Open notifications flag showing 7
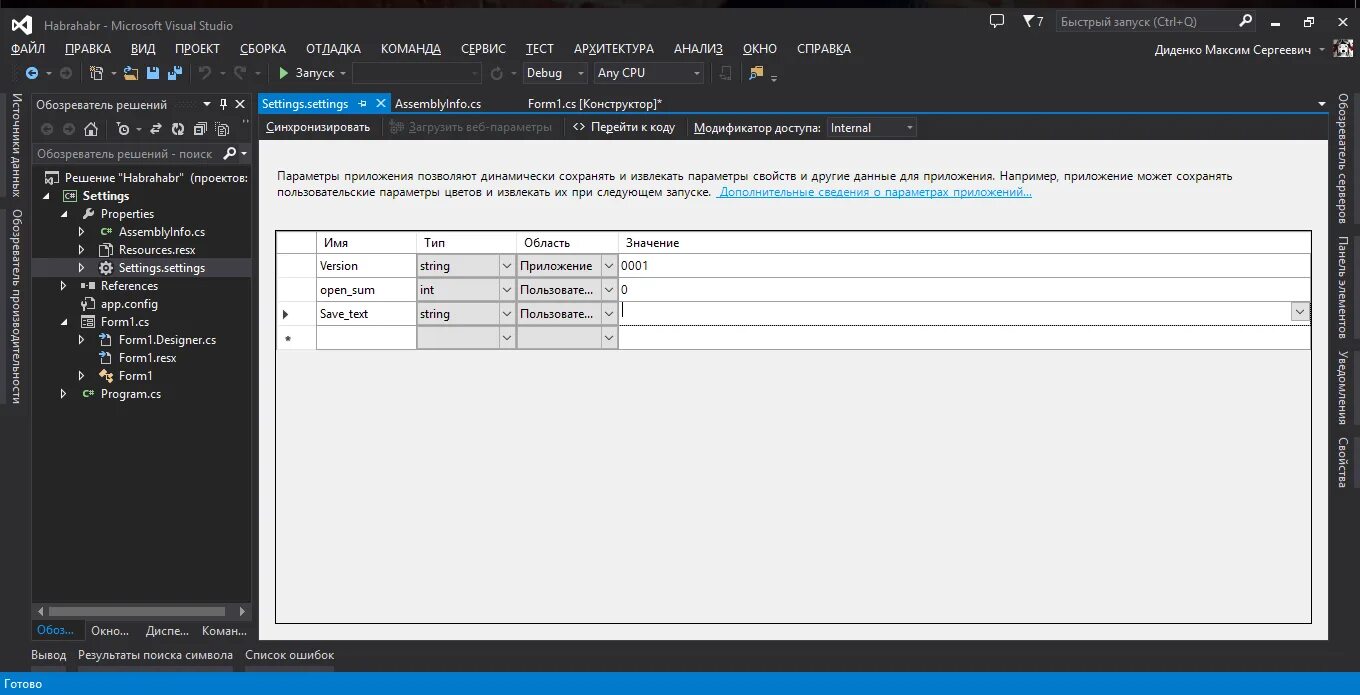The height and width of the screenshot is (695, 1360). click(1033, 21)
